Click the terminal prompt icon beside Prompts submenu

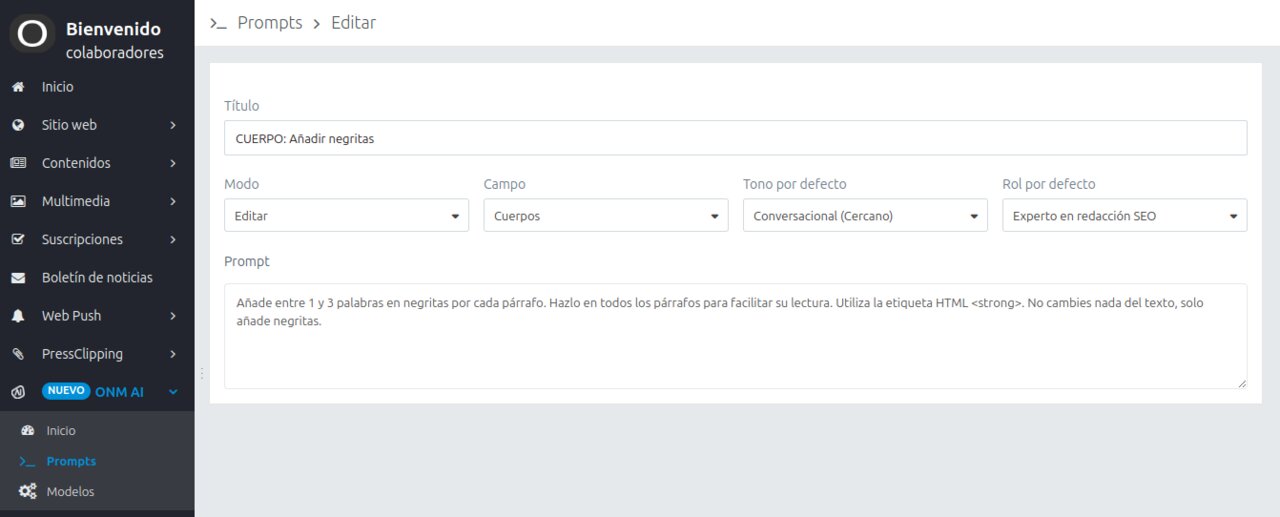coord(28,461)
